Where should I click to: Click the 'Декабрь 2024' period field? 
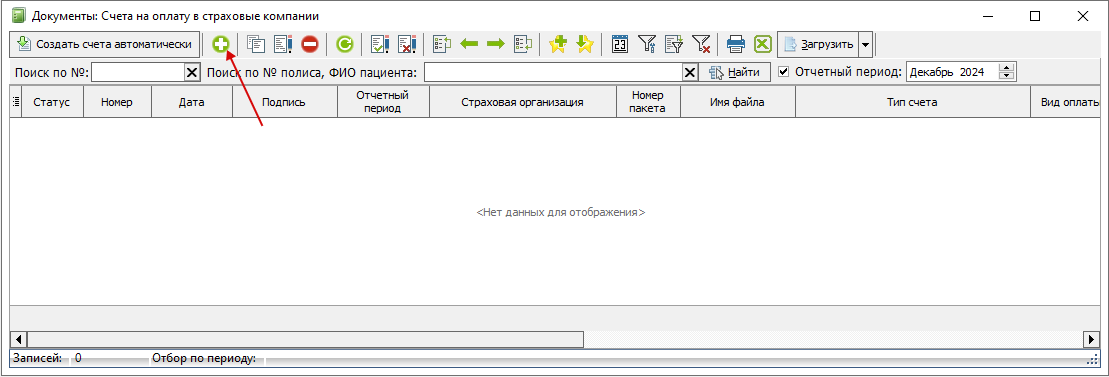pos(952,72)
